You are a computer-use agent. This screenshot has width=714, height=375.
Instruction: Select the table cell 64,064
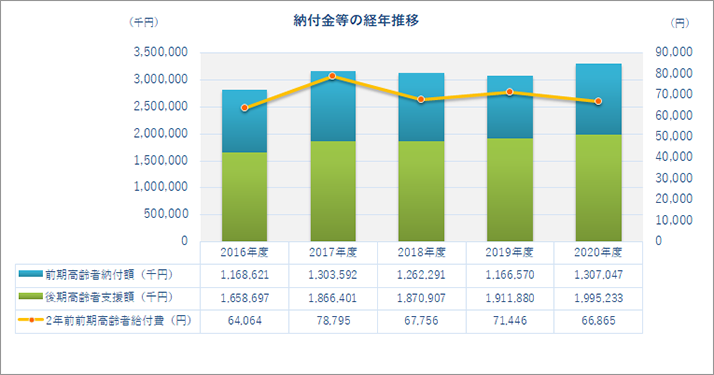[x=245, y=321]
